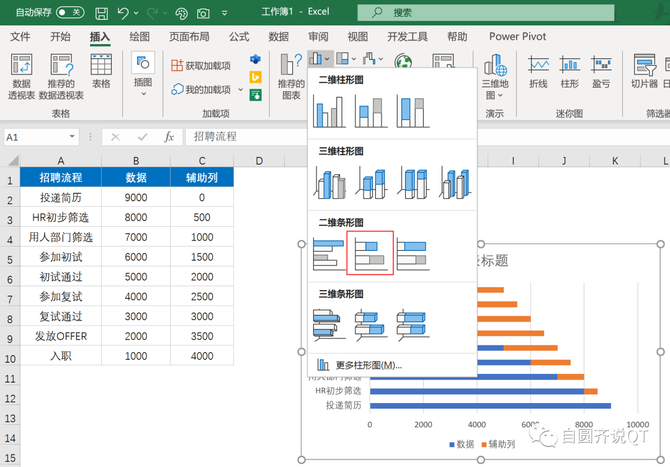Click the Save icon in title bar
670x467 pixels.
click(101, 13)
